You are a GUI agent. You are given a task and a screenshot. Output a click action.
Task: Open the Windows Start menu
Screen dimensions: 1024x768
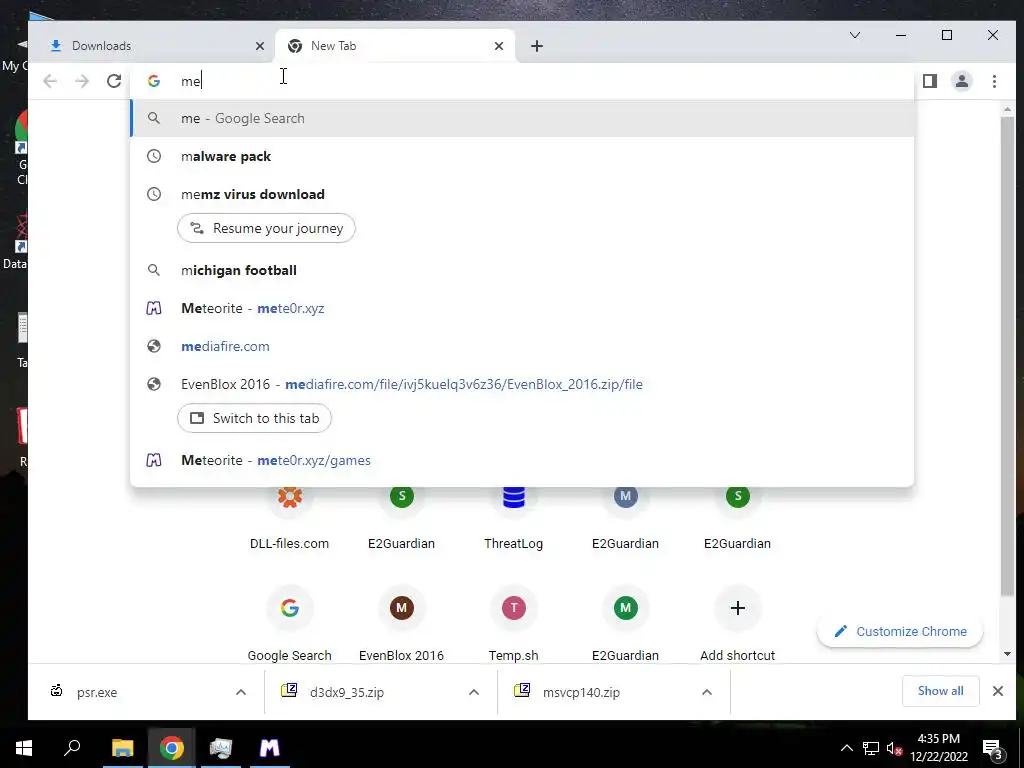[x=24, y=748]
